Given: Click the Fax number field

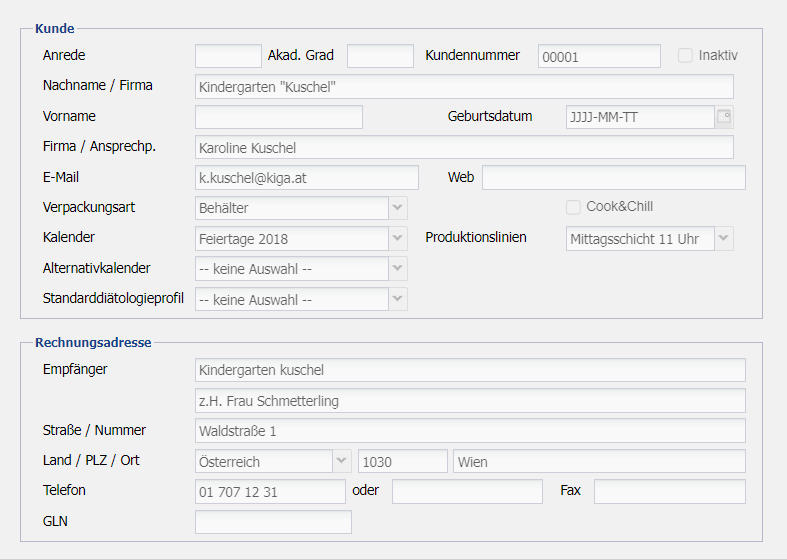Looking at the screenshot, I should click(x=669, y=491).
